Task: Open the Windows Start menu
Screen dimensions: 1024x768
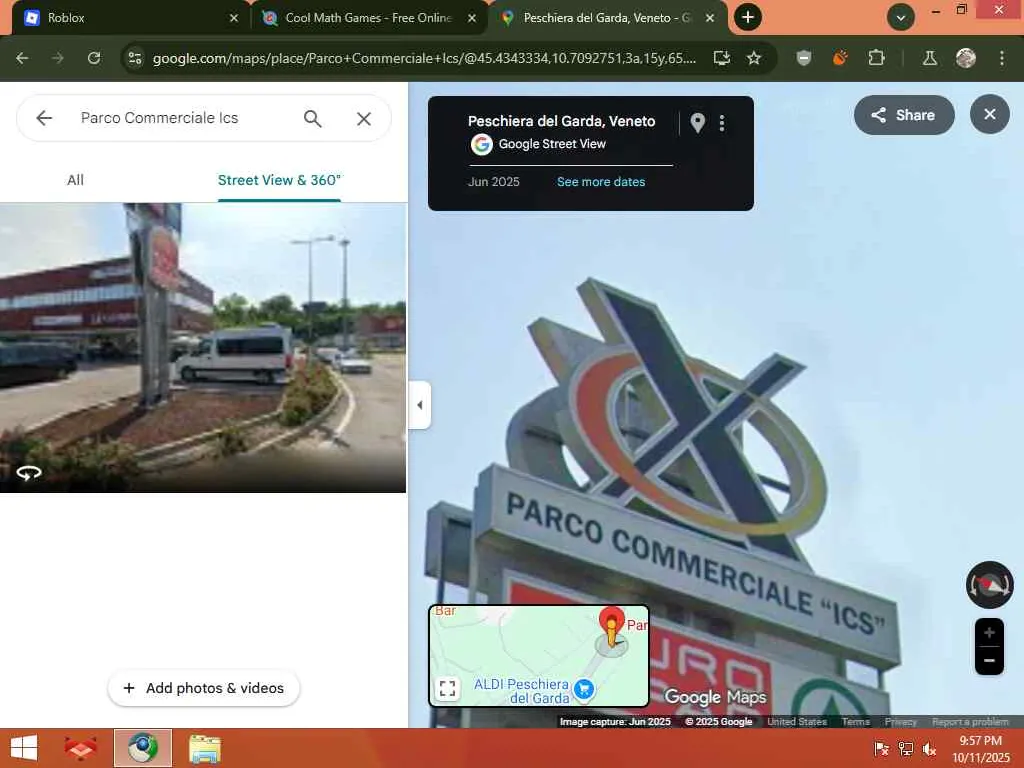Action: pyautogui.click(x=24, y=748)
